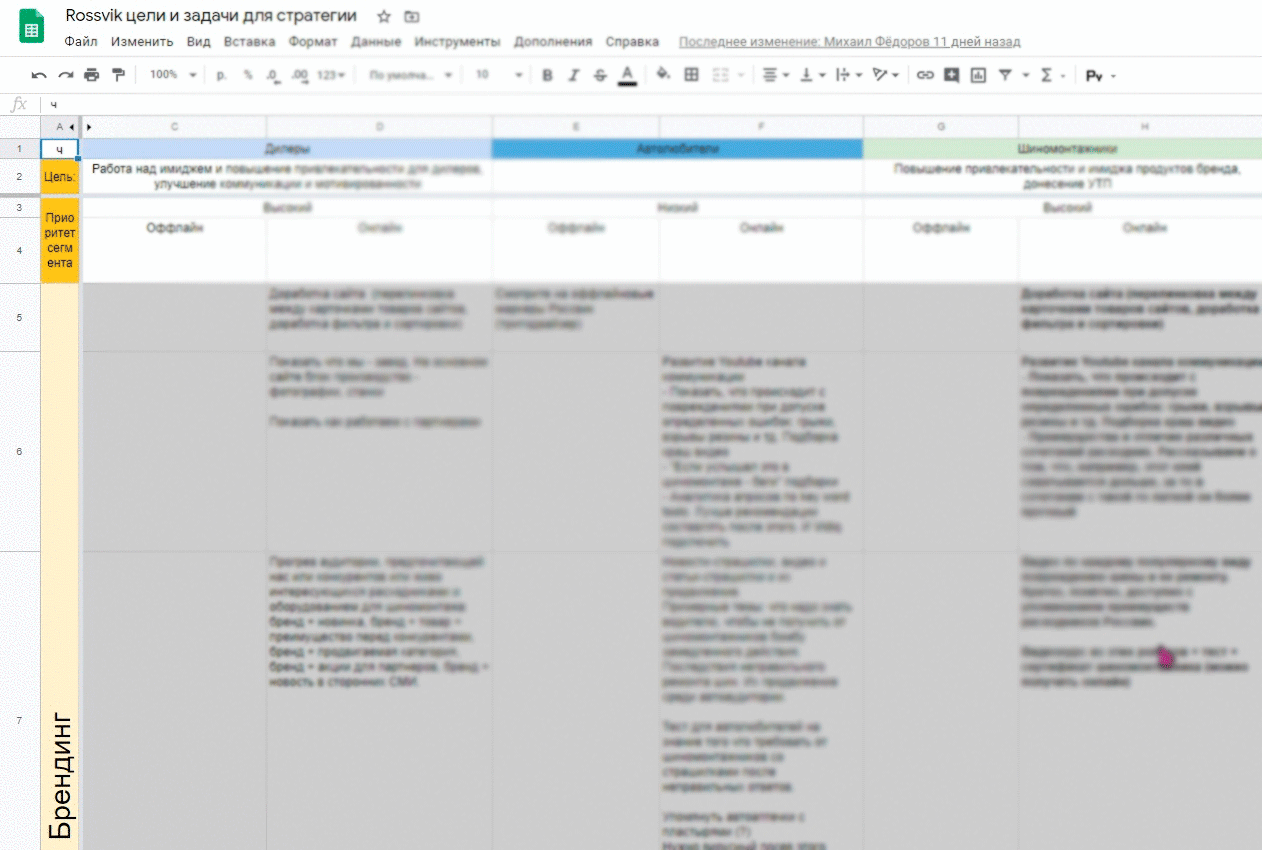Activate the paint format tool
The width and height of the screenshot is (1262, 850).
[x=119, y=75]
